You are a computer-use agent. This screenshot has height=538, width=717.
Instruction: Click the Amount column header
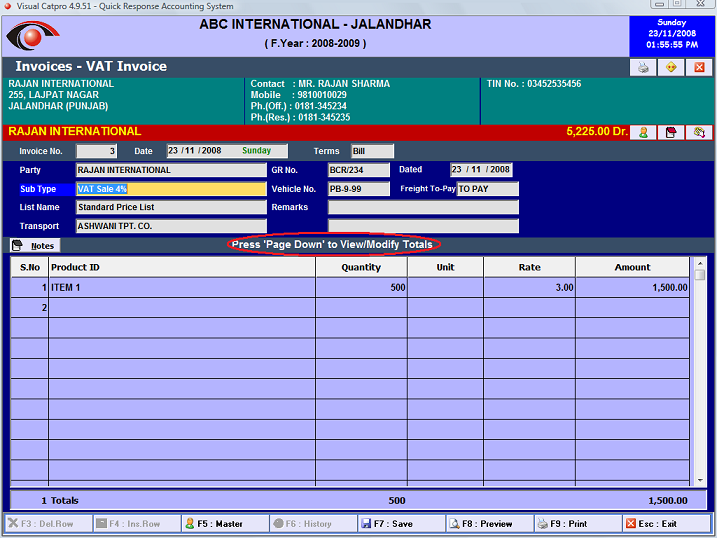[x=632, y=267]
